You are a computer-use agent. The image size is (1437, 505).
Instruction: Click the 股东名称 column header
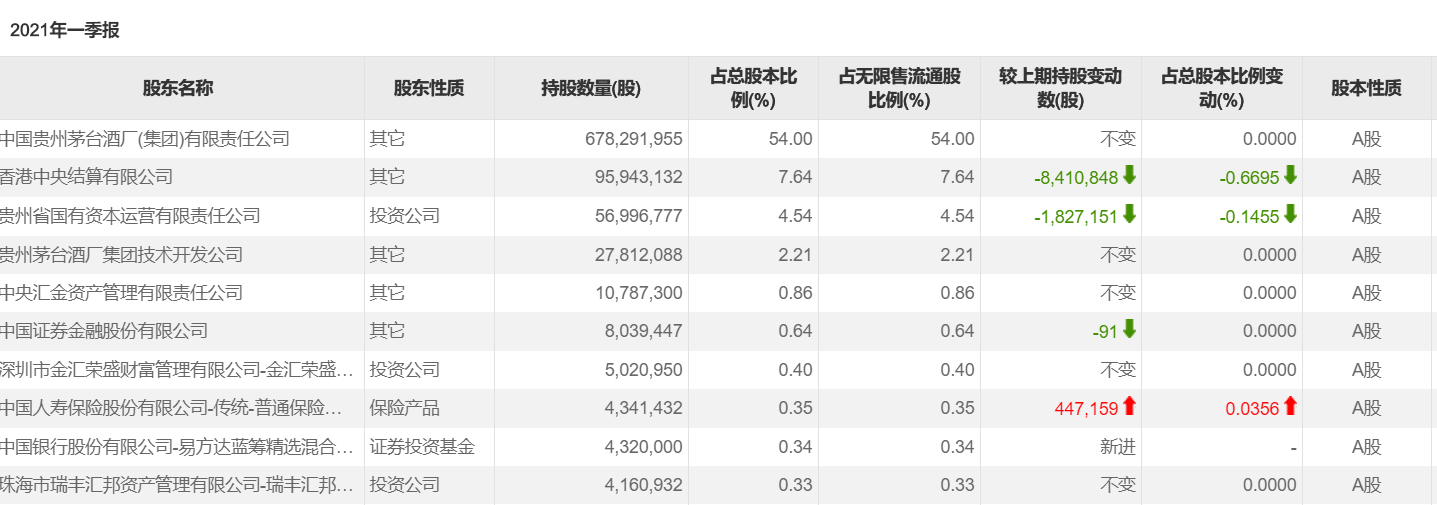tap(178, 88)
